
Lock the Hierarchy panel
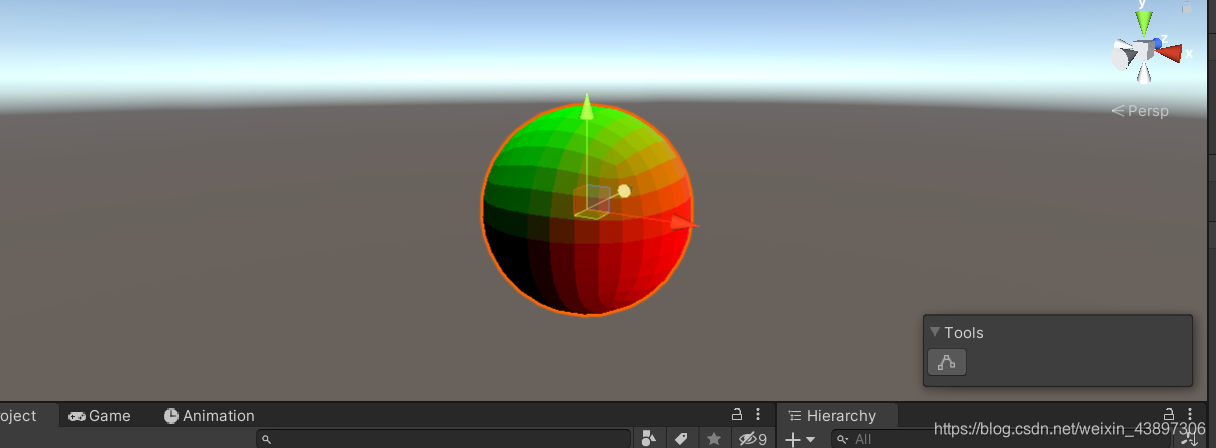[1169, 414]
